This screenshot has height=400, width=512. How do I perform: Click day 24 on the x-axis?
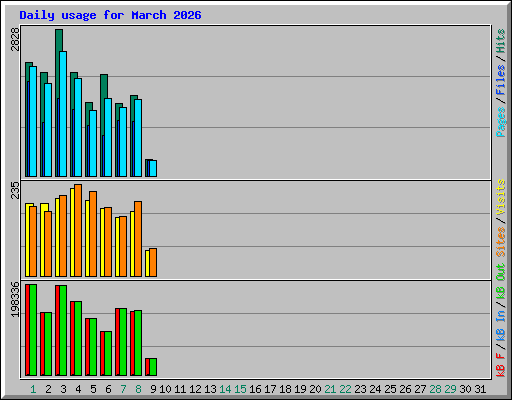(x=375, y=389)
